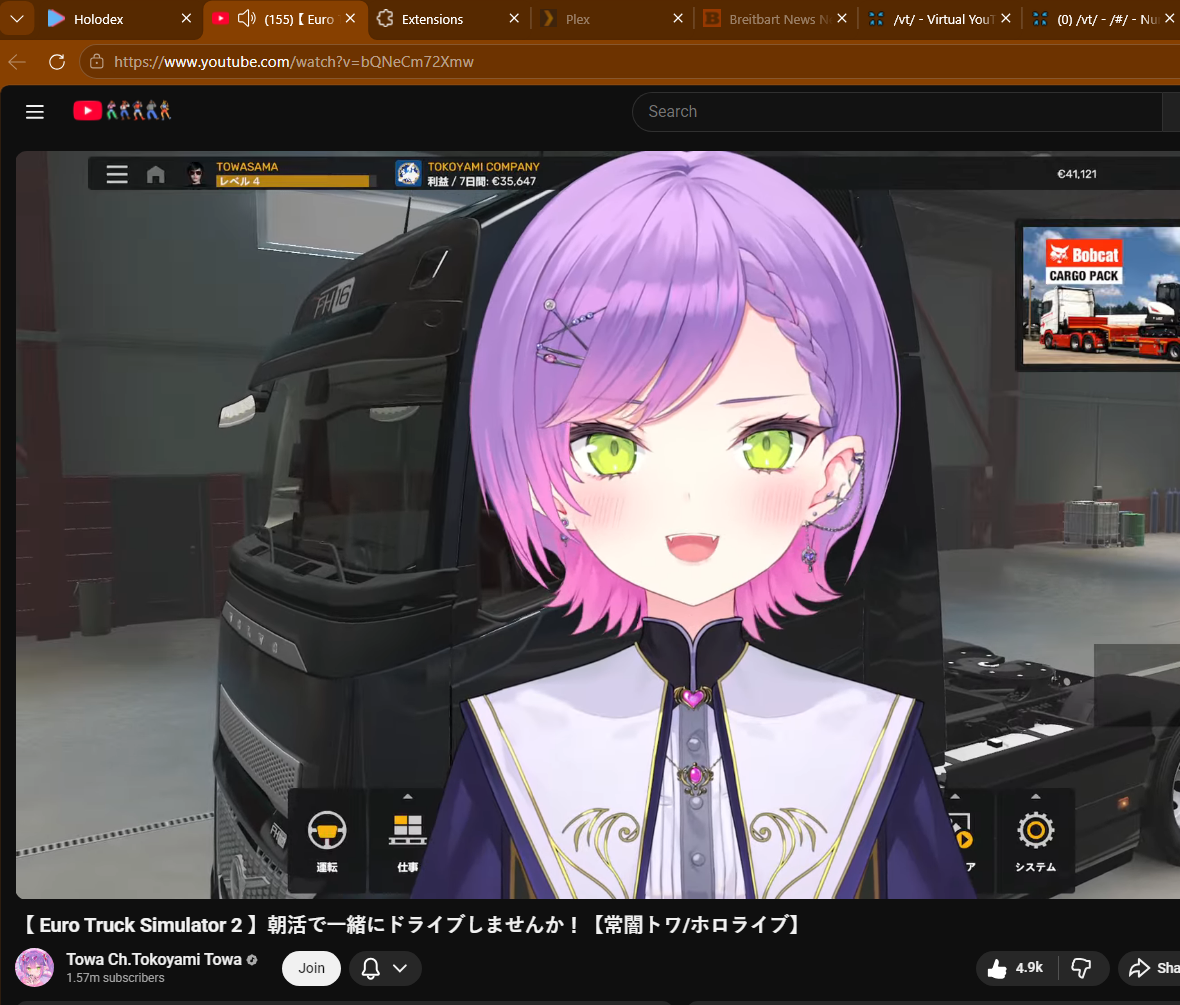Select the steering wheel drive icon
Image resolution: width=1180 pixels, height=1005 pixels.
tap(327, 831)
